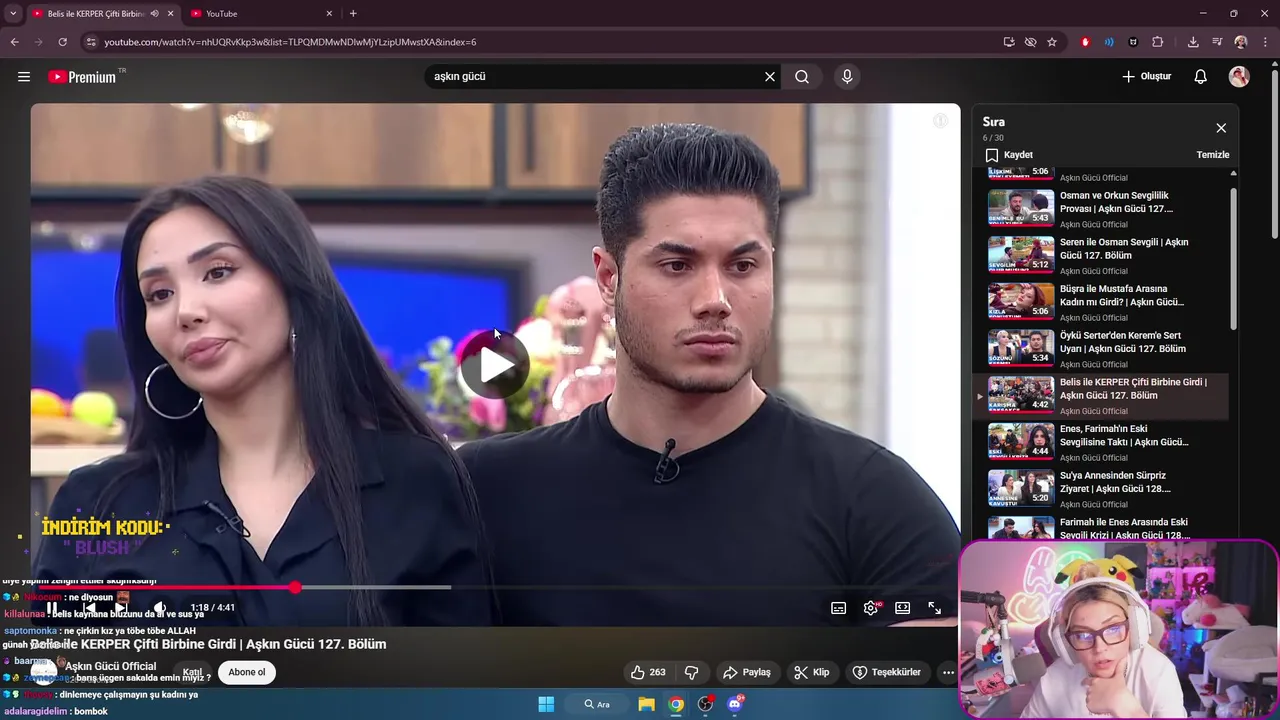The width and height of the screenshot is (1280, 720).
Task: Dislike the video
Action: (x=691, y=673)
